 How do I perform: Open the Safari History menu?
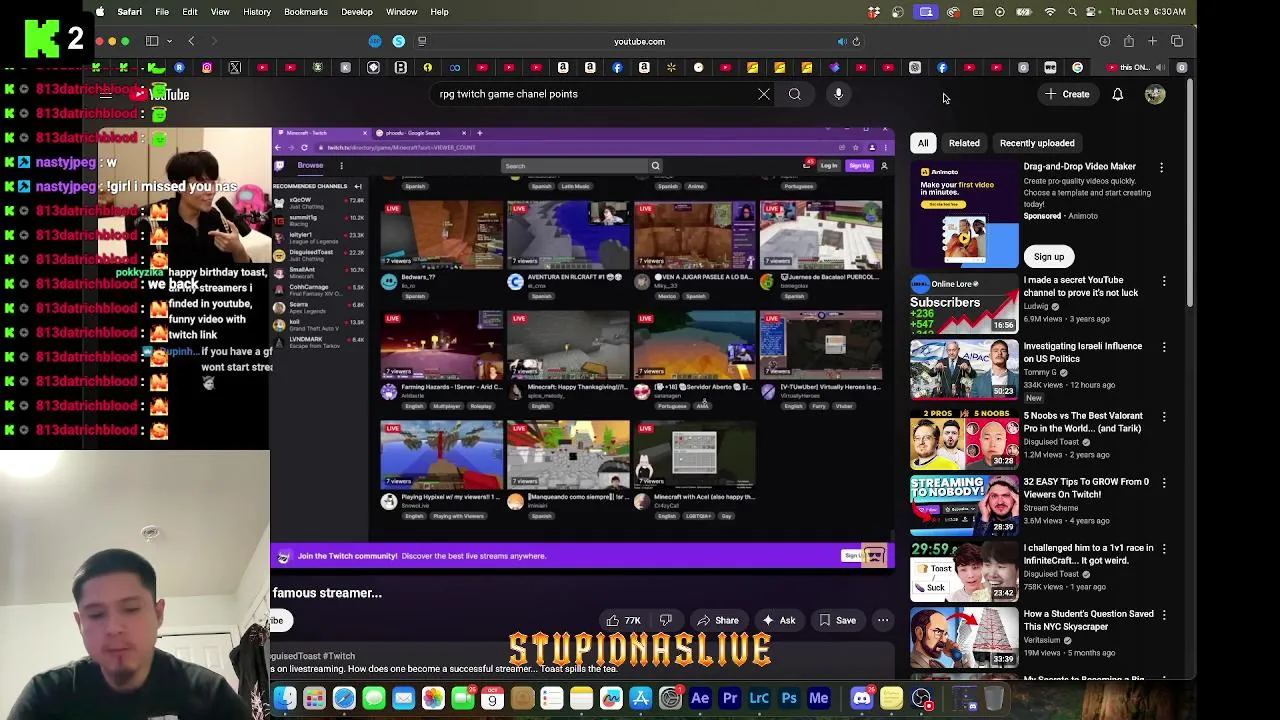(257, 12)
